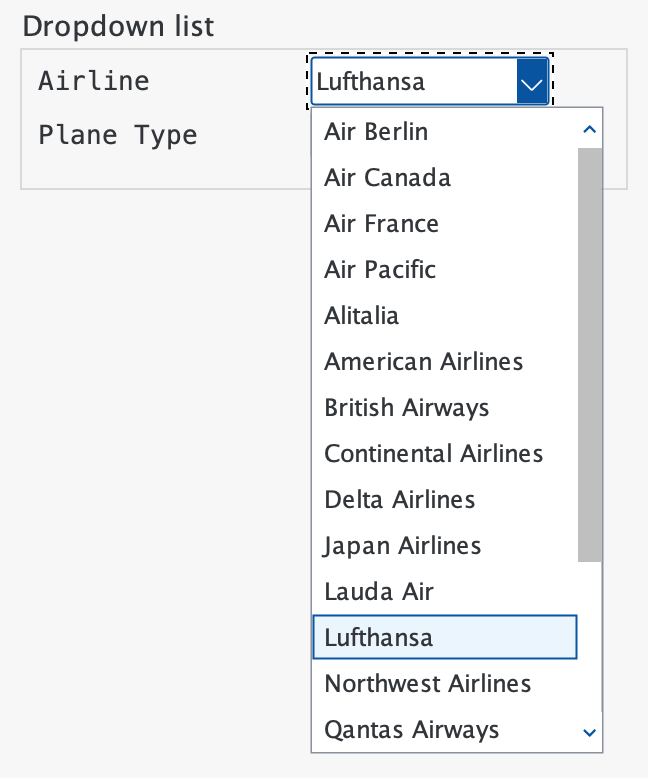Click the Plane Type label

click(118, 135)
